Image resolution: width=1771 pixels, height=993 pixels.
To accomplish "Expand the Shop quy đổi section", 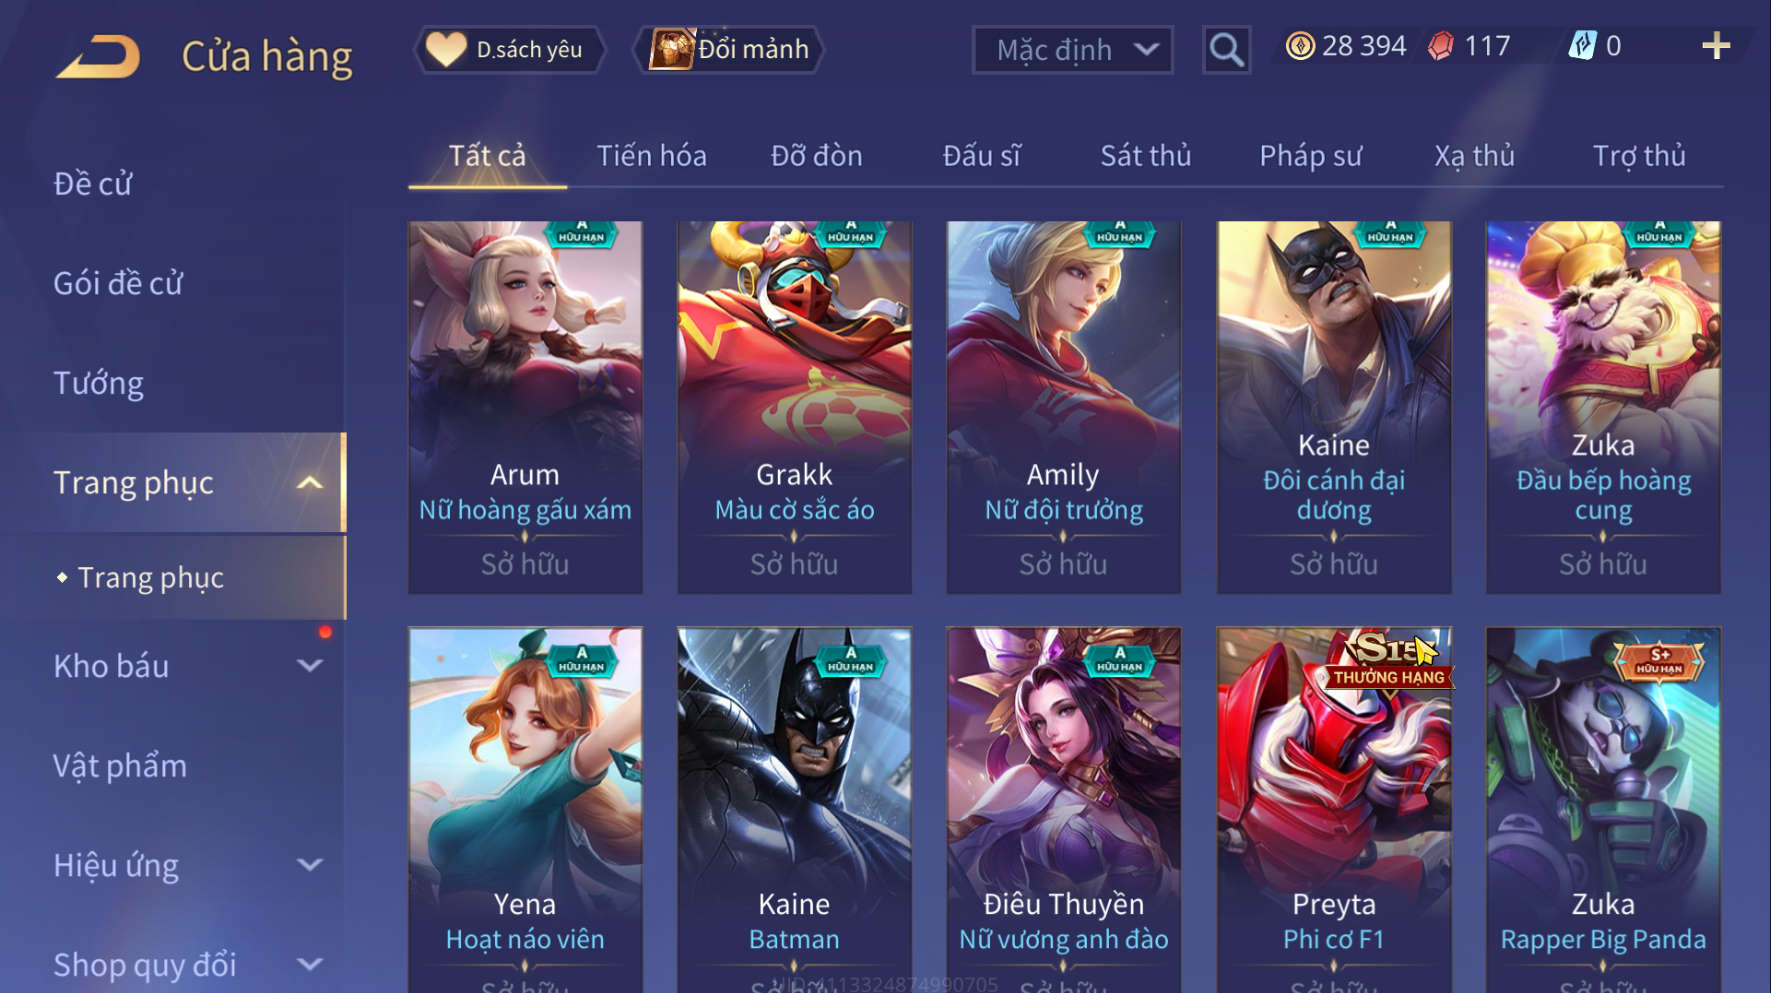I will (311, 965).
